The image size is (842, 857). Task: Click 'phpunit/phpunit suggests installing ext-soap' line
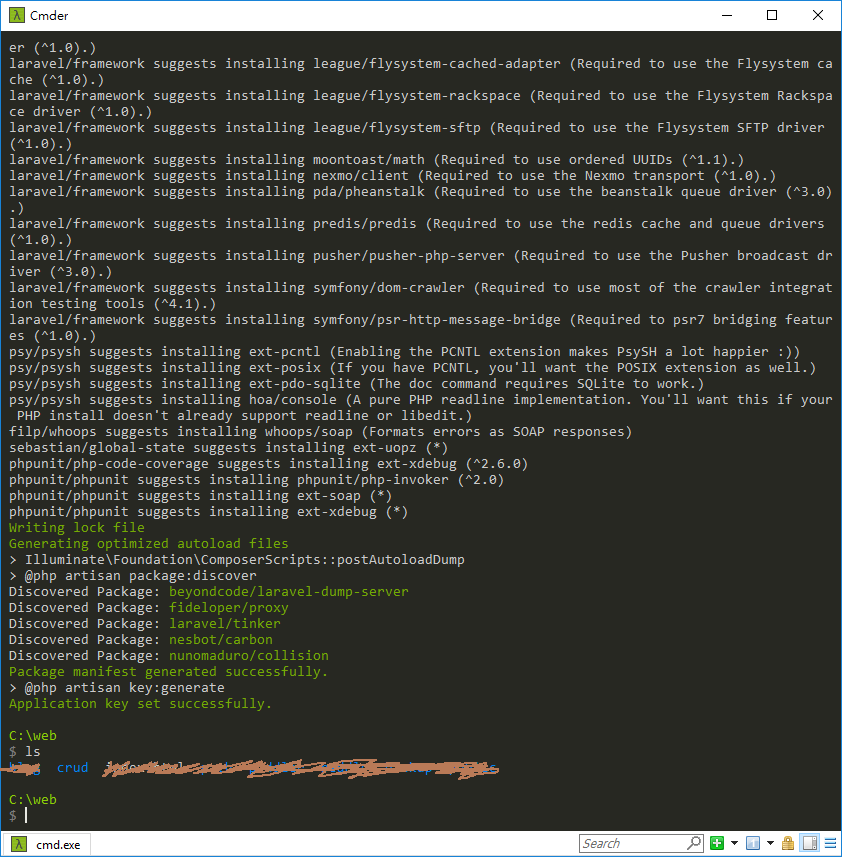tap(201, 496)
